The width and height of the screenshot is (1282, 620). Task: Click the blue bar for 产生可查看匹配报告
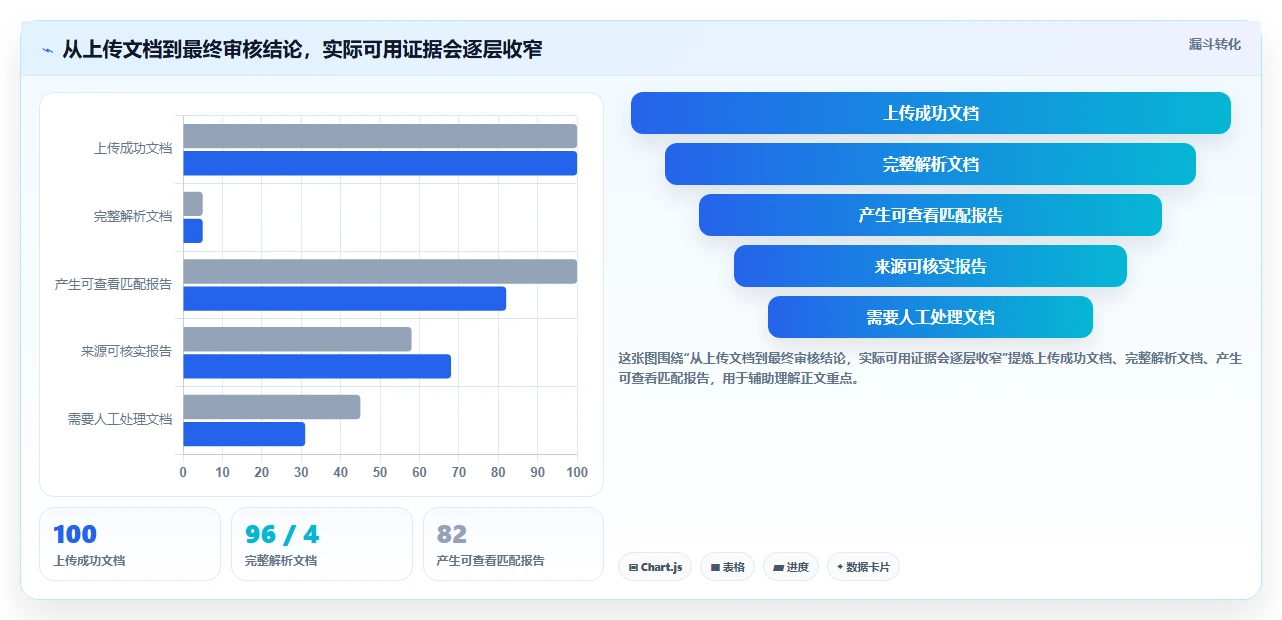tap(344, 298)
